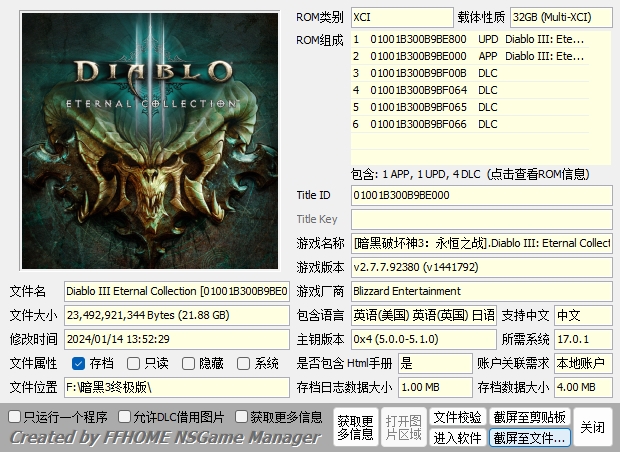
Task: Select DLC row 01001B300B9BF065
Action: point(470,108)
